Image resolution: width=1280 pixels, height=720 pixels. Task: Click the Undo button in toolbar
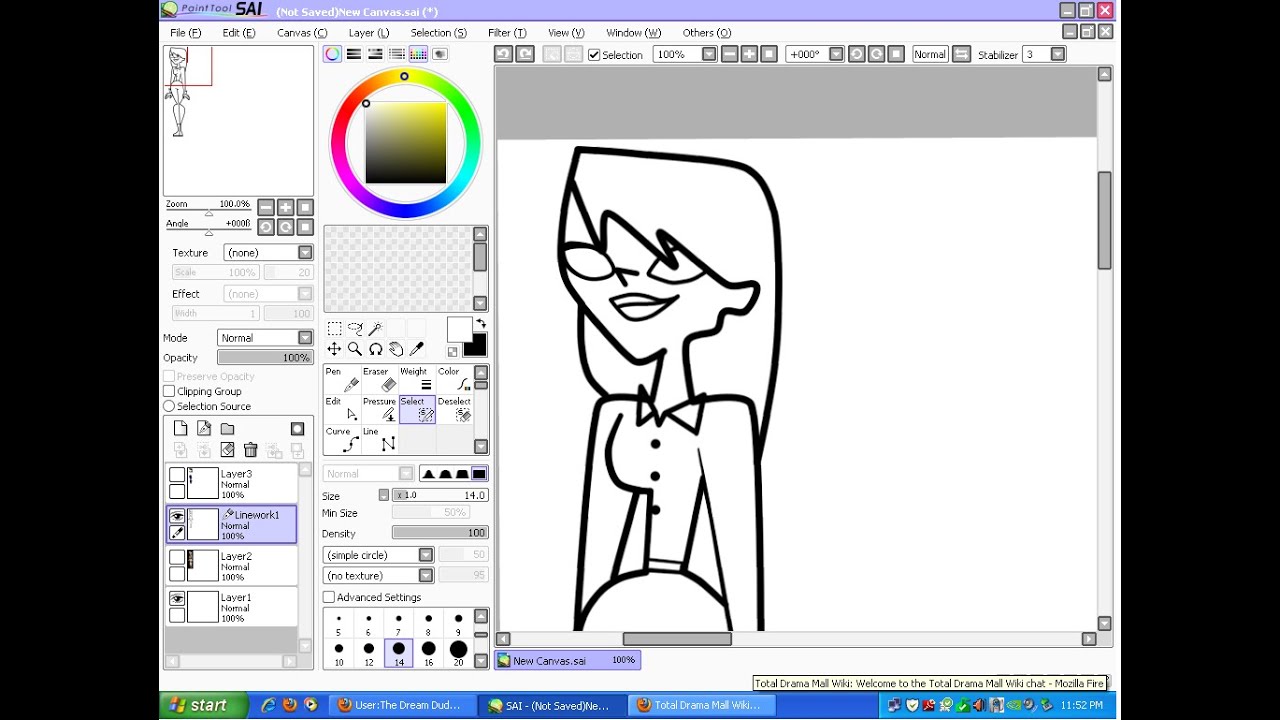pyautogui.click(x=504, y=54)
